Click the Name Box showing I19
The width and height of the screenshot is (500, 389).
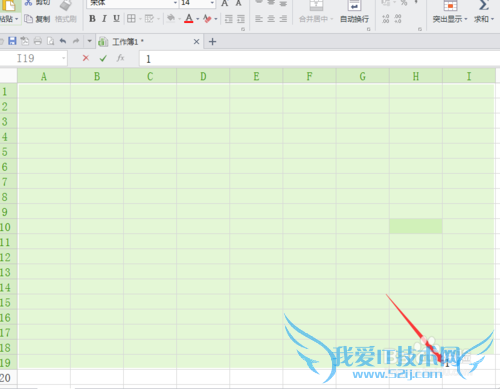33,58
